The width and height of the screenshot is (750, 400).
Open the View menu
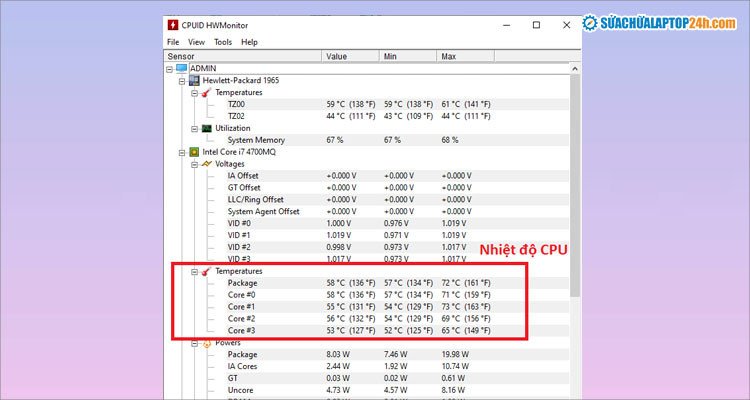coord(196,42)
